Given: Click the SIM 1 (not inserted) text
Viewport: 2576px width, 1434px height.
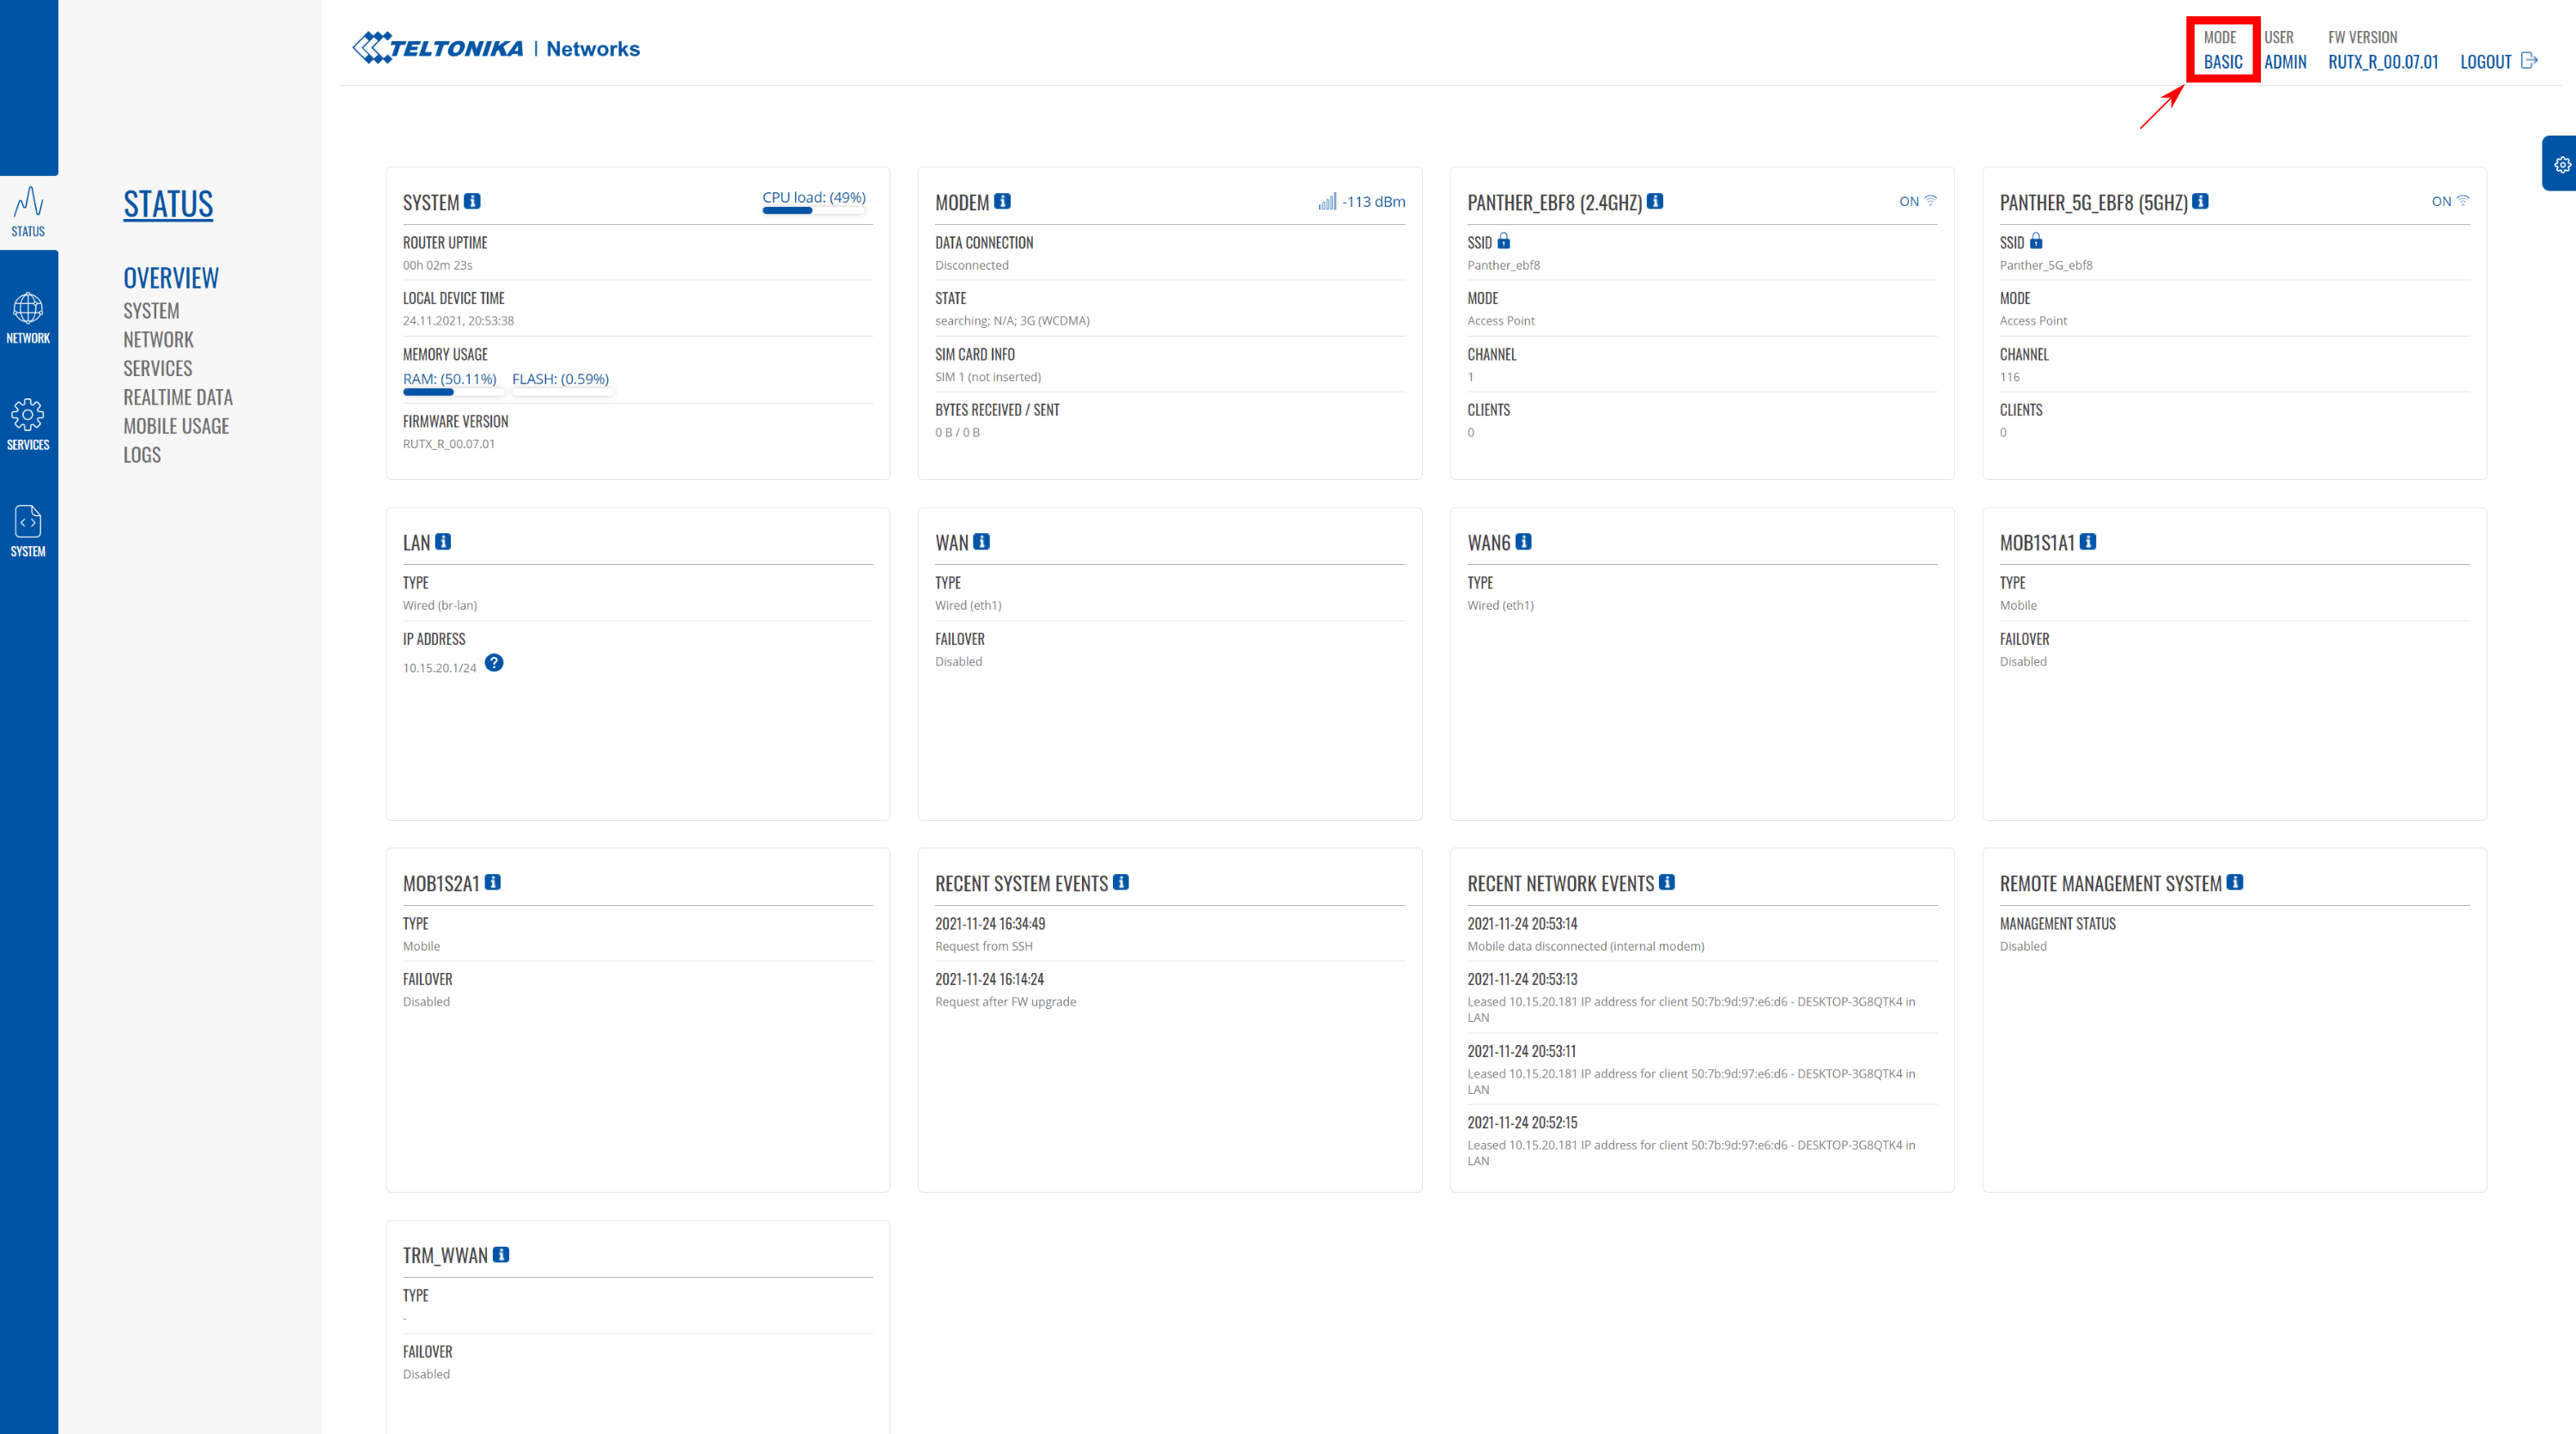Looking at the screenshot, I should click(x=988, y=377).
